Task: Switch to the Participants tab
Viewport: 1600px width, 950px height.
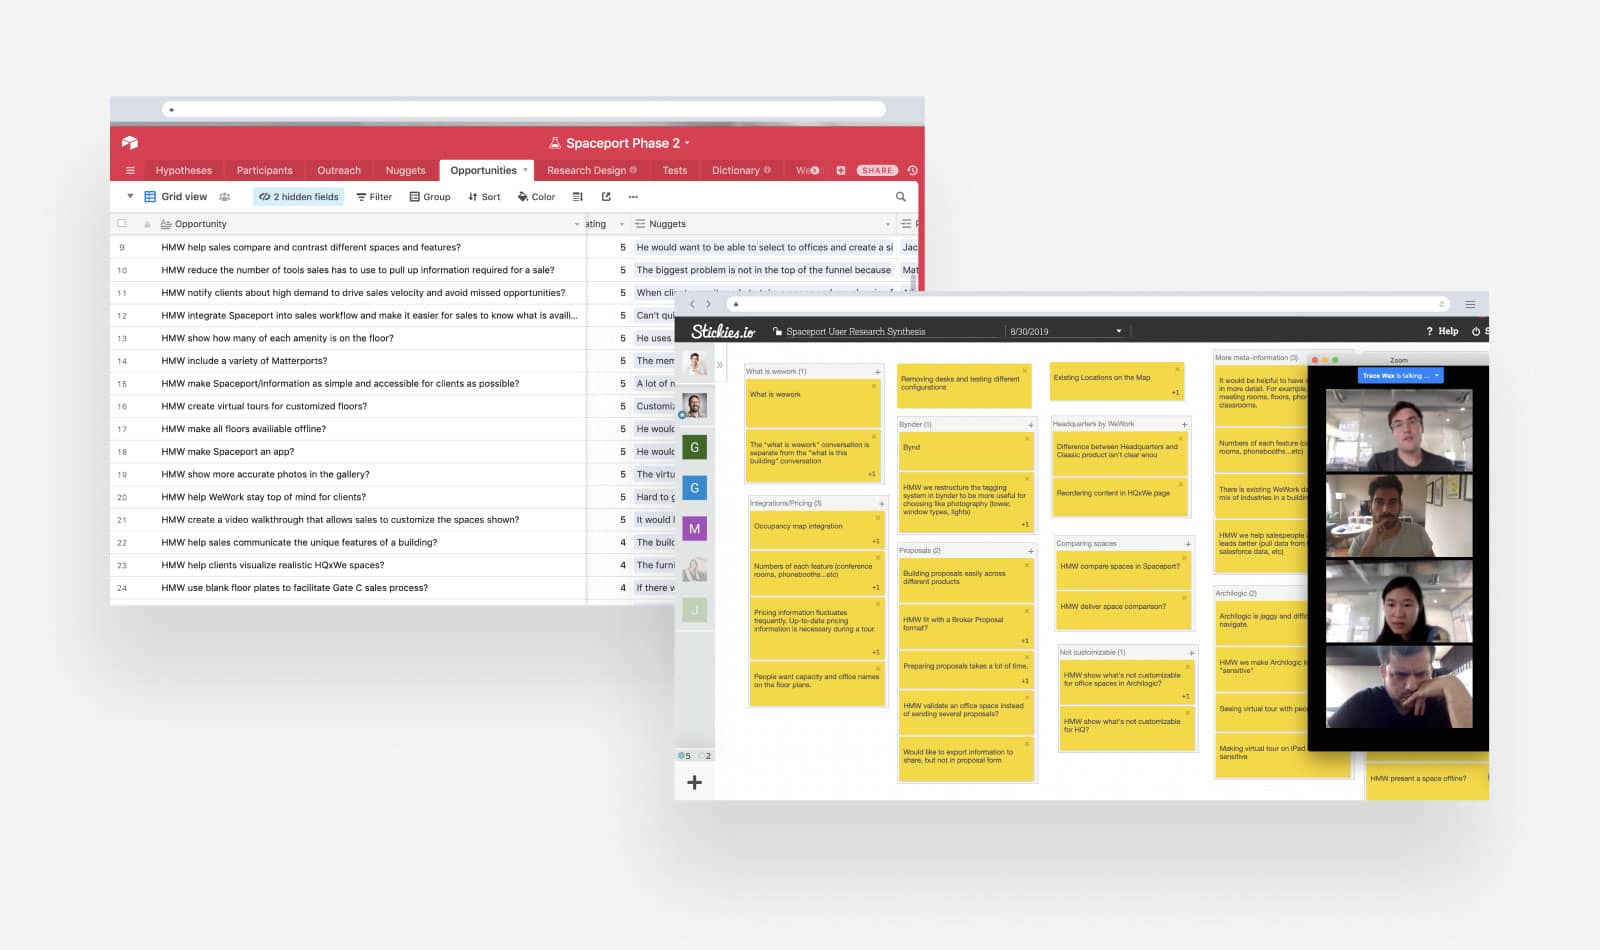Action: click(x=265, y=171)
